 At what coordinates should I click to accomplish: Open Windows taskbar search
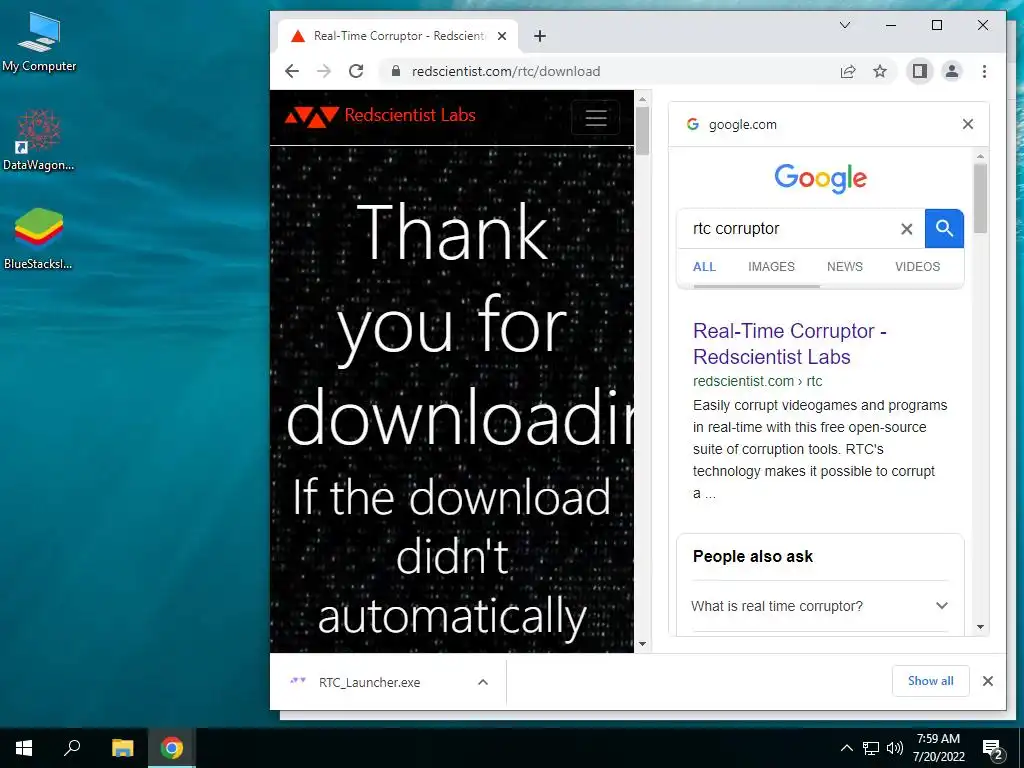[72, 748]
